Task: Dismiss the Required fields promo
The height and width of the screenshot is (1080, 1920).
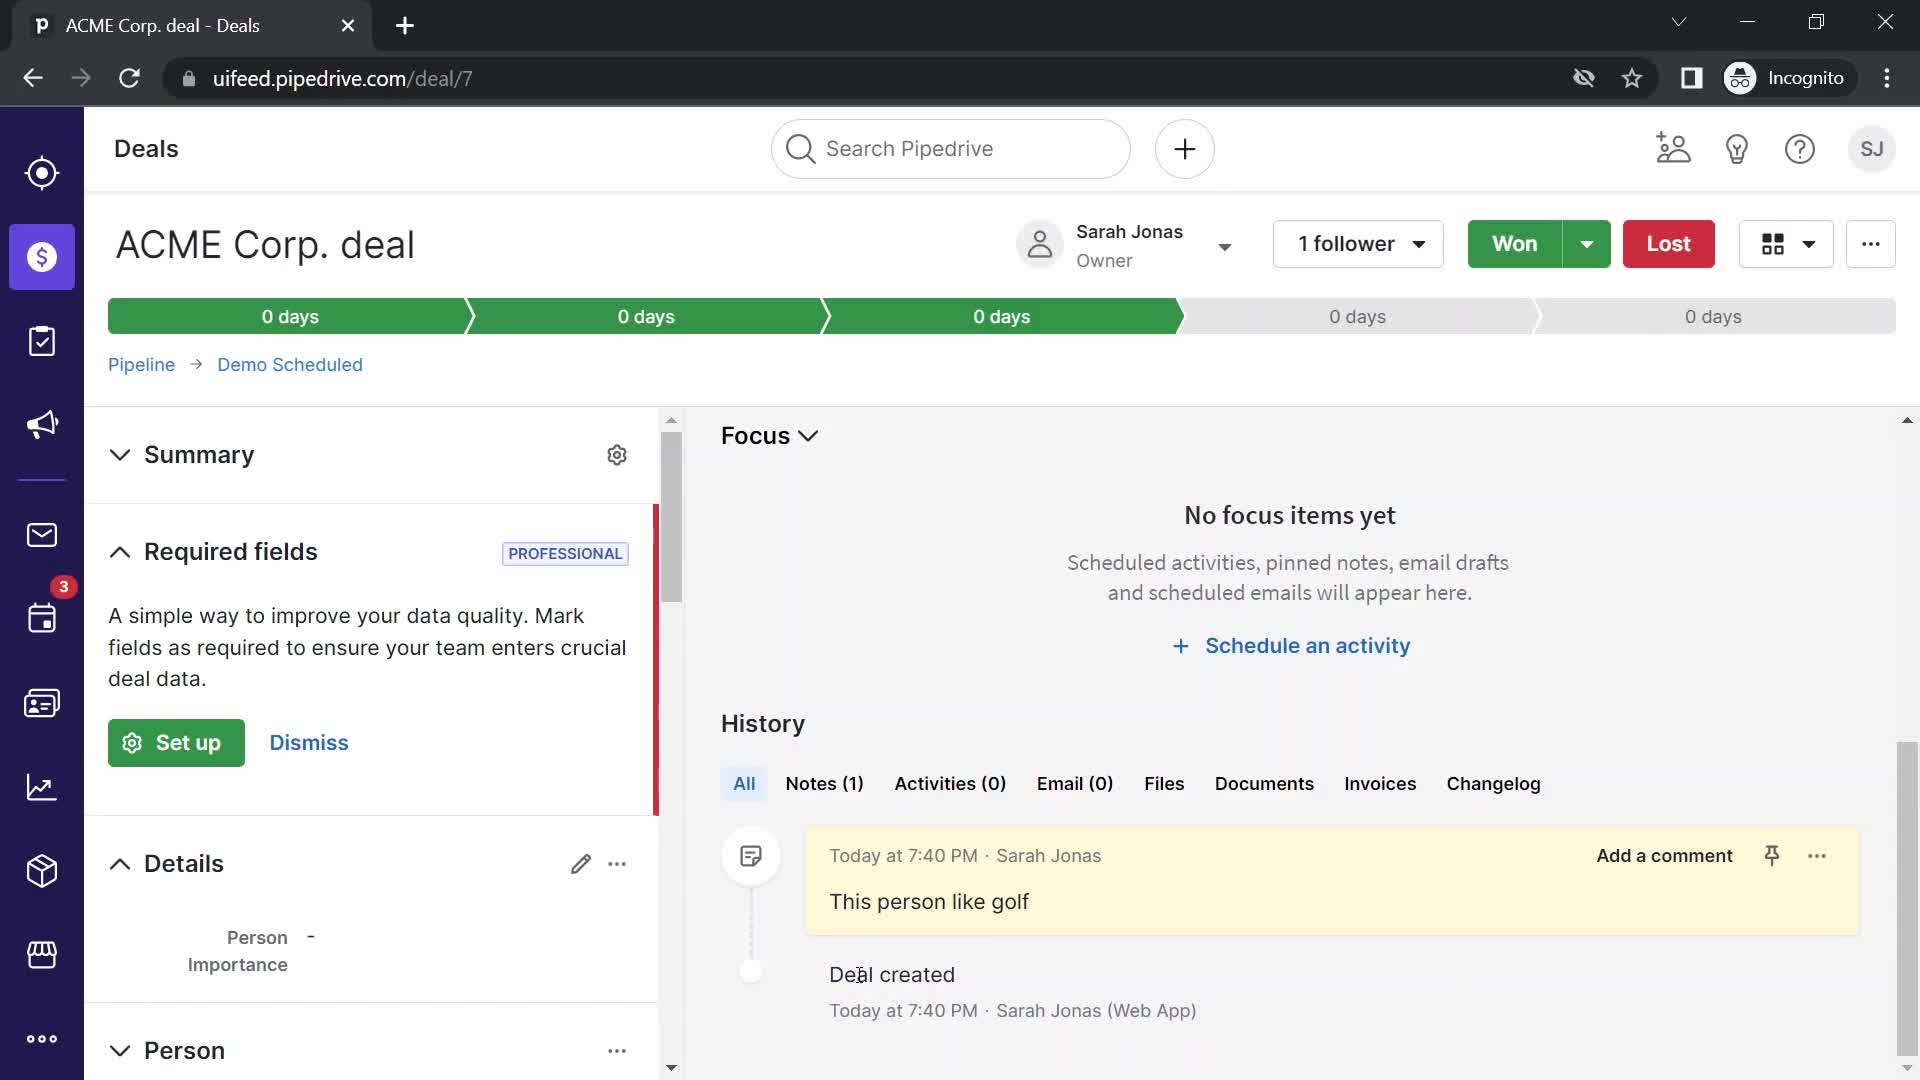Action: coord(309,743)
